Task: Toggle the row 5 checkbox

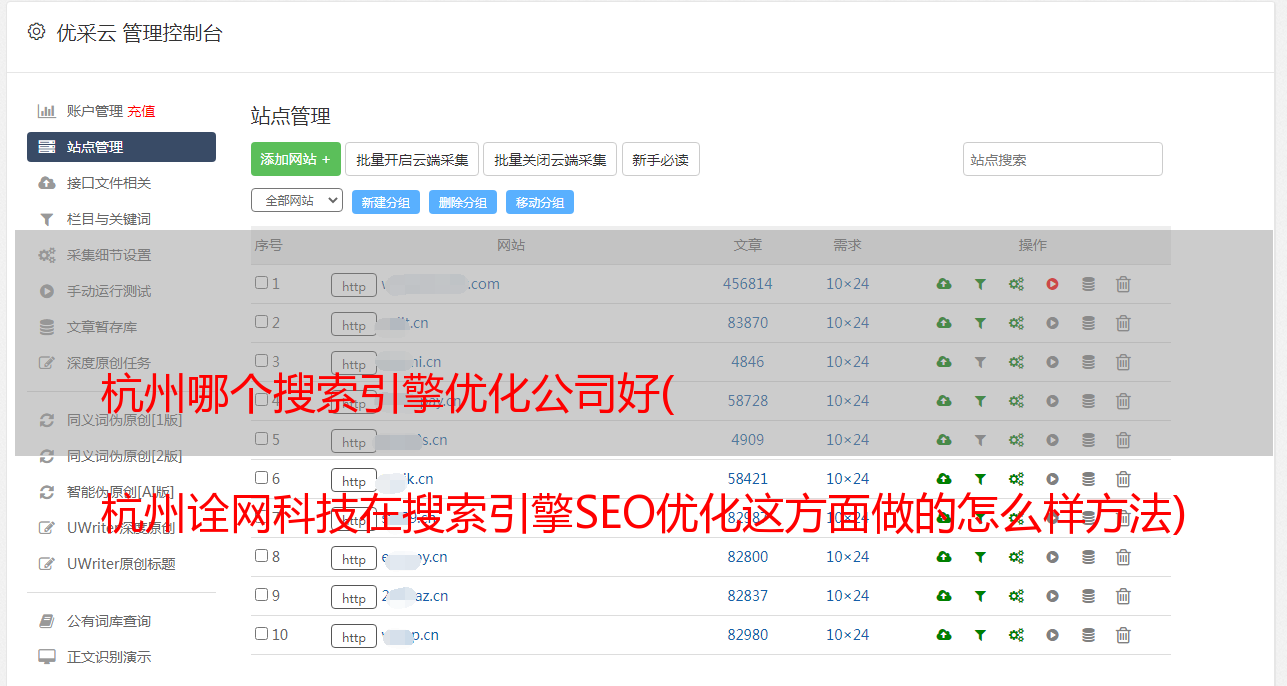Action: [x=261, y=439]
